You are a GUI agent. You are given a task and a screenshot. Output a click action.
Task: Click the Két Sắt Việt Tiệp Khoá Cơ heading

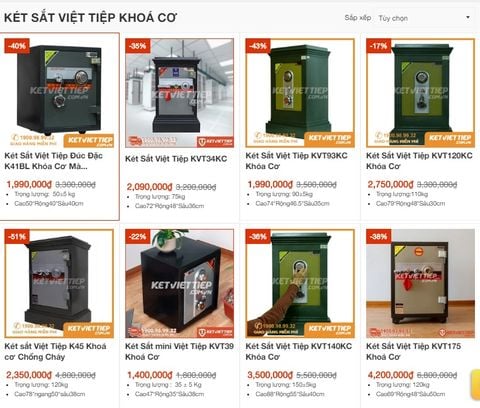[90, 18]
